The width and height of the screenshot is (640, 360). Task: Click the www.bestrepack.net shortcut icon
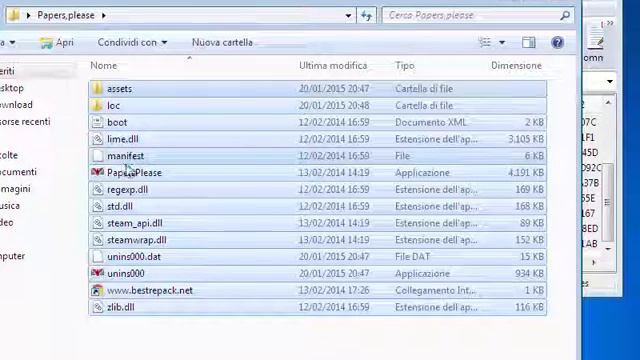(x=97, y=290)
